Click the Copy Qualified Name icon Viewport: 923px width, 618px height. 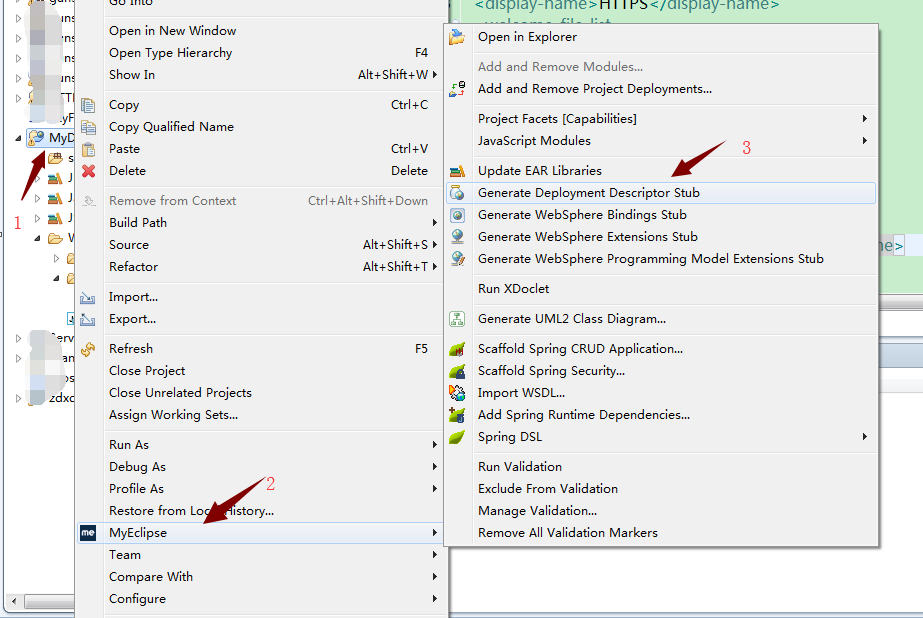point(88,127)
